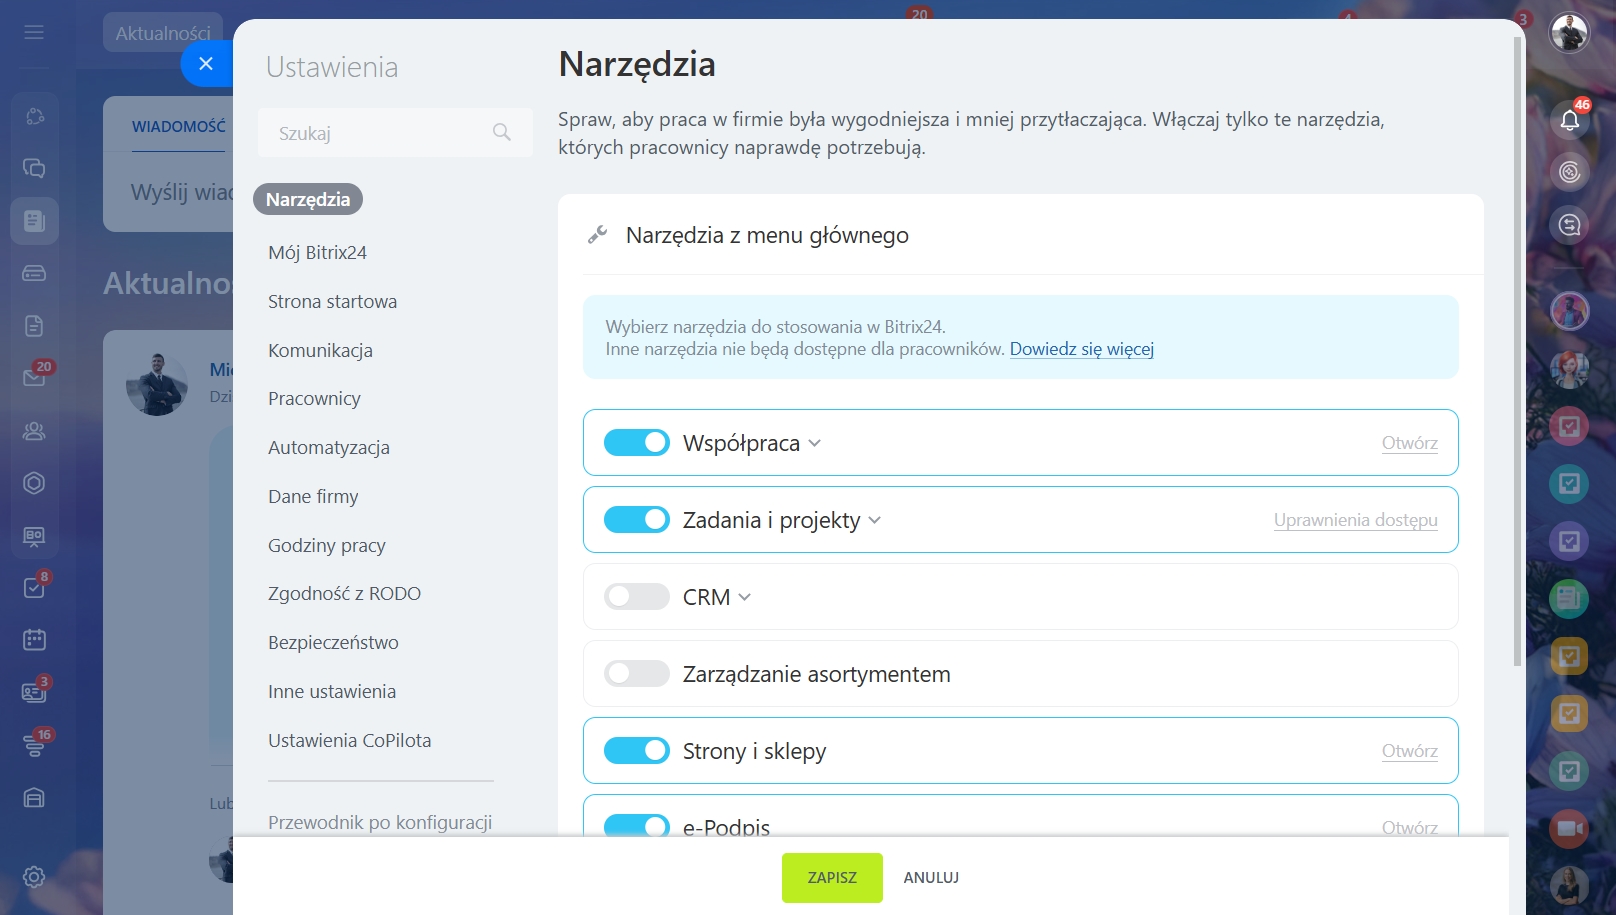The height and width of the screenshot is (915, 1616).
Task: Open the drive icon in the left sidebar
Action: click(34, 273)
